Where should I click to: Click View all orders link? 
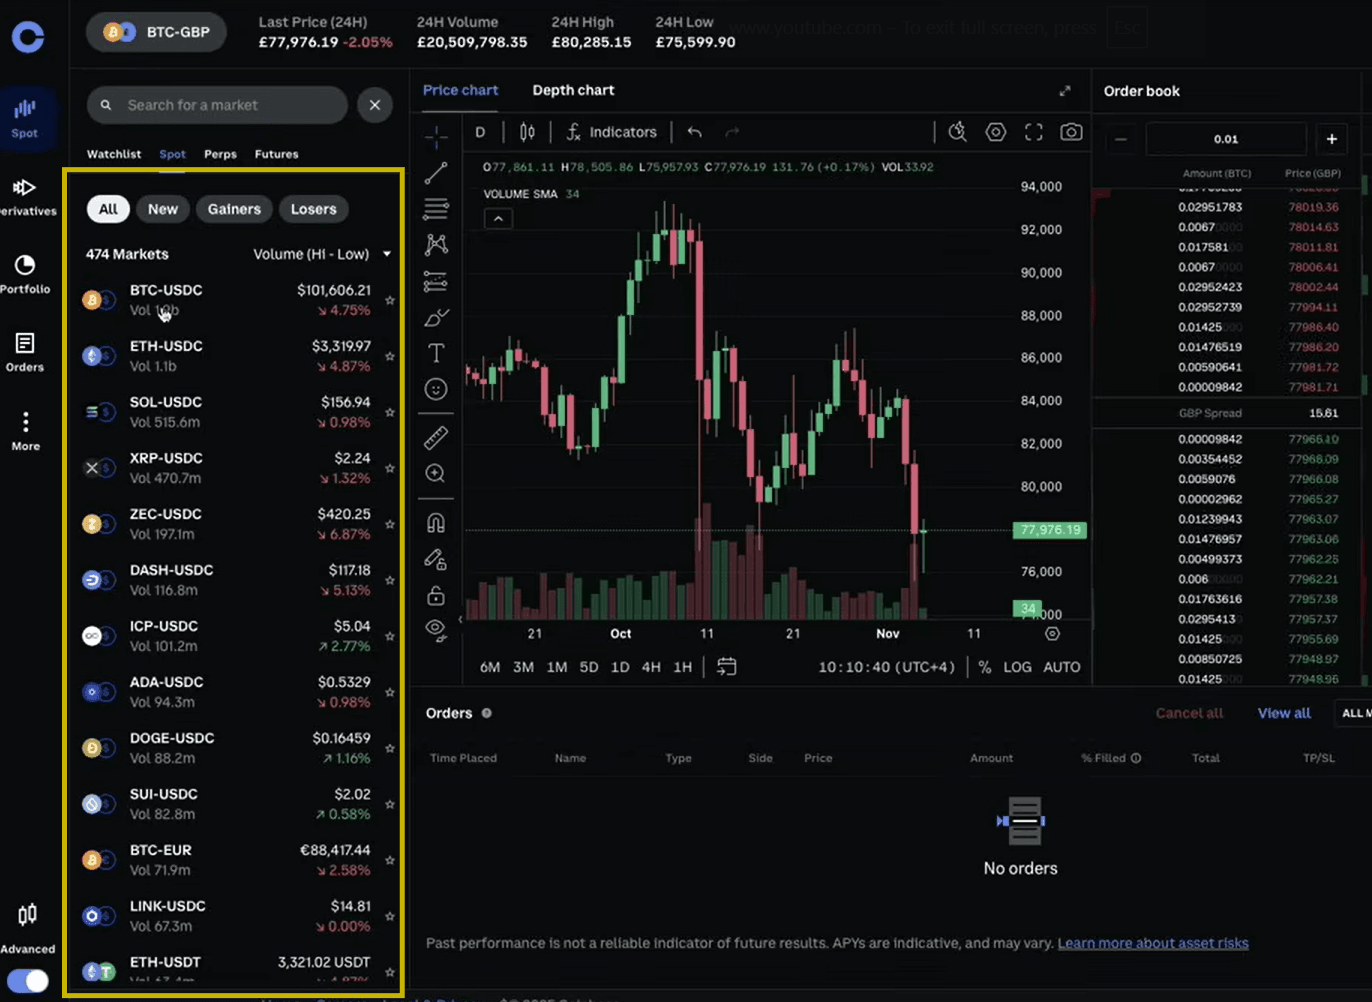pos(1284,713)
